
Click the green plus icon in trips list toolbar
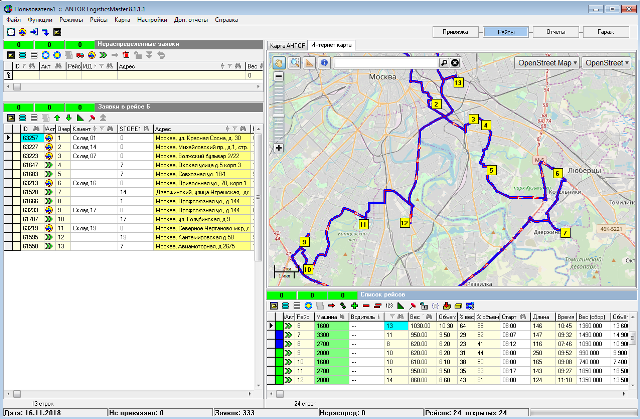(x=354, y=306)
